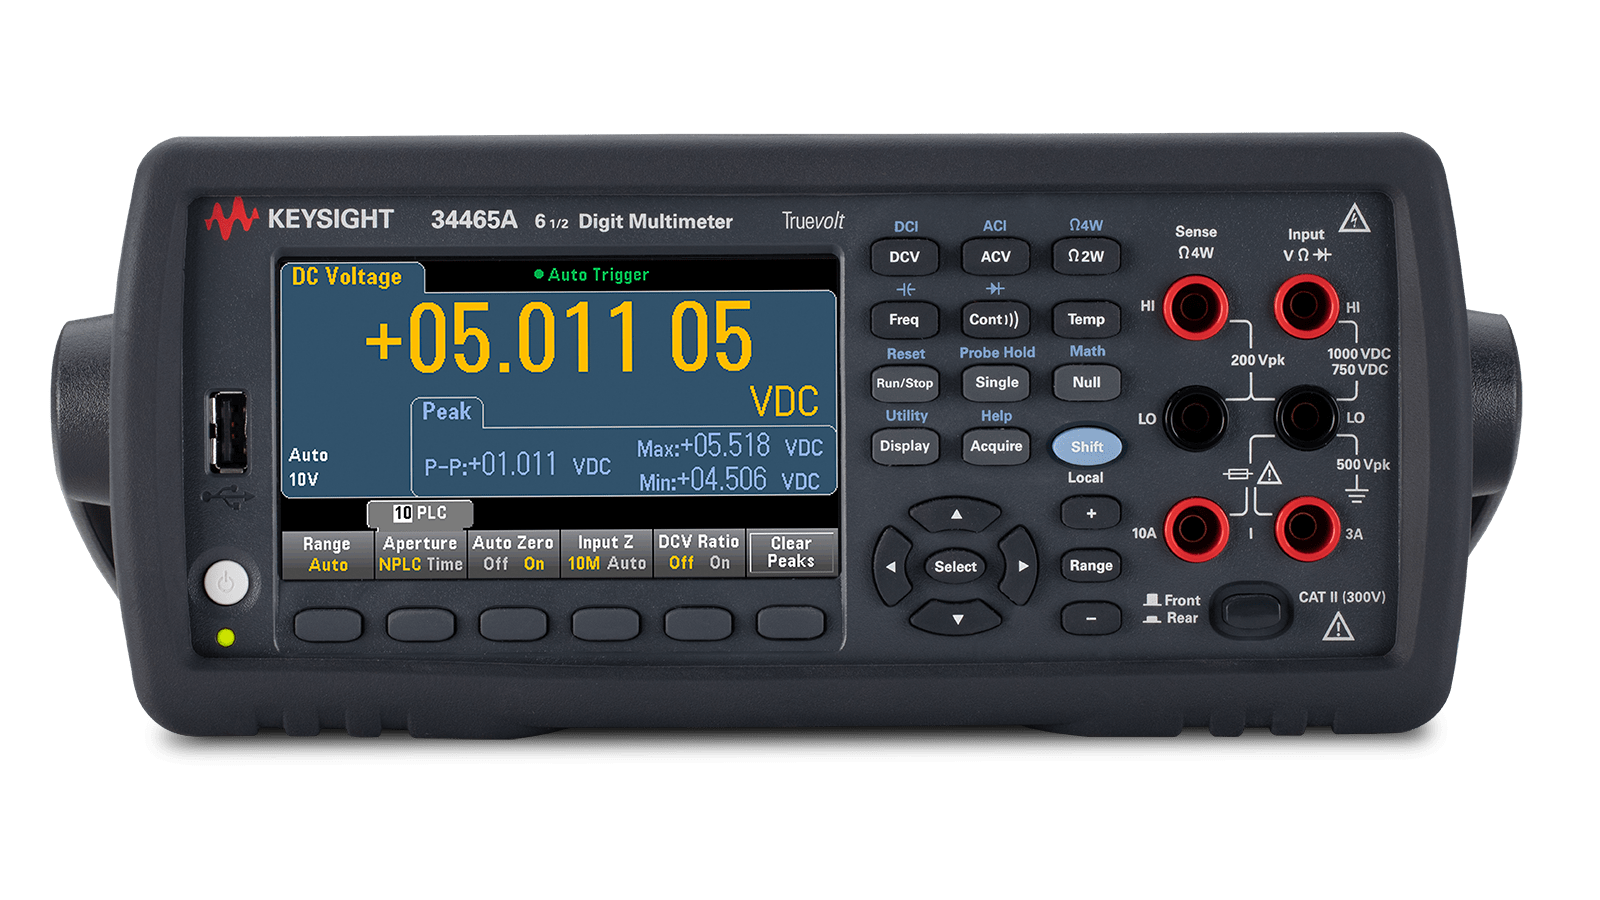This screenshot has width=1600, height=900.
Task: Click the 3A red current terminal
Action: point(1306,529)
